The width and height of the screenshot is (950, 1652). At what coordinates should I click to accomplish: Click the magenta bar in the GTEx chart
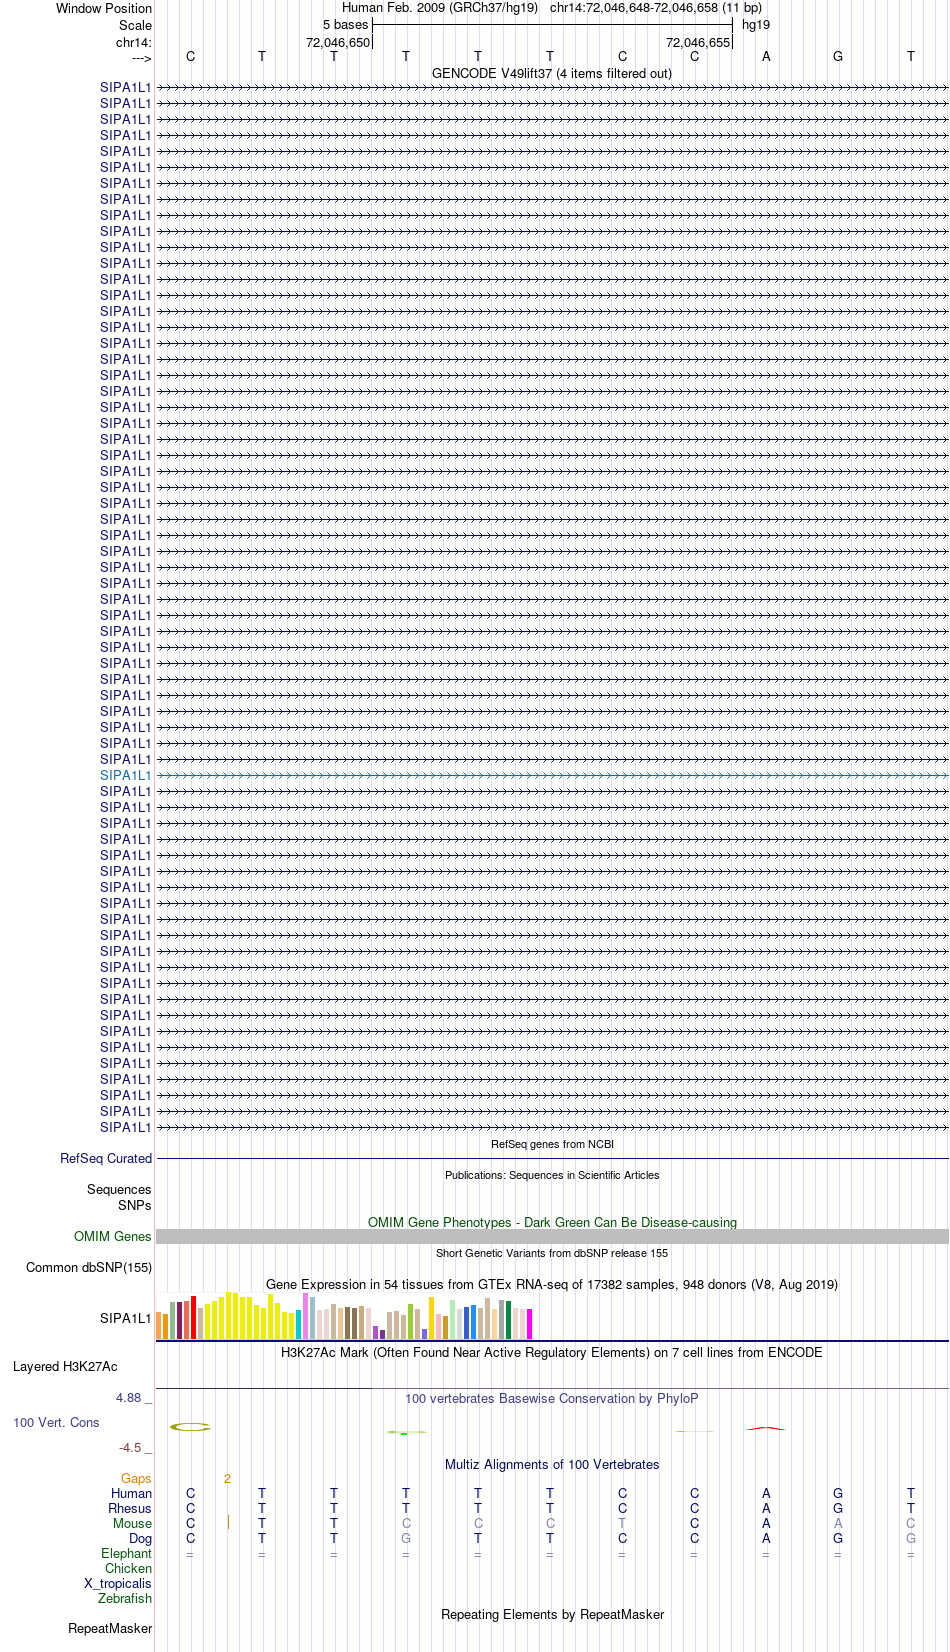pyautogui.click(x=529, y=1324)
